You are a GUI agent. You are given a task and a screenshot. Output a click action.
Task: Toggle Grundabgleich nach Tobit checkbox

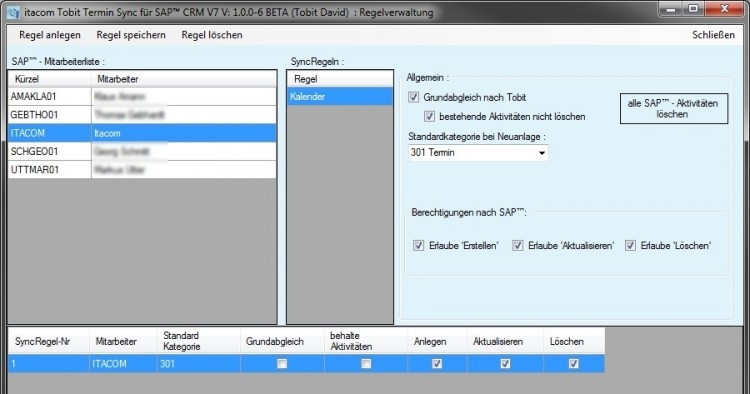coord(413,98)
